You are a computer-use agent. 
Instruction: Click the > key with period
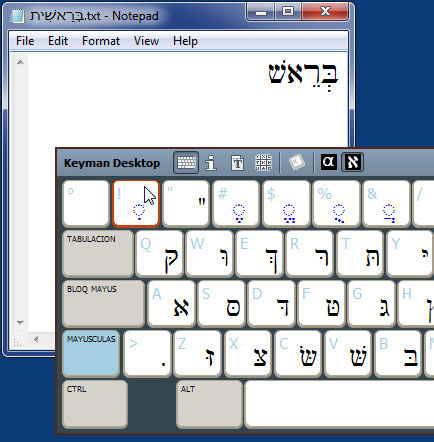point(147,354)
